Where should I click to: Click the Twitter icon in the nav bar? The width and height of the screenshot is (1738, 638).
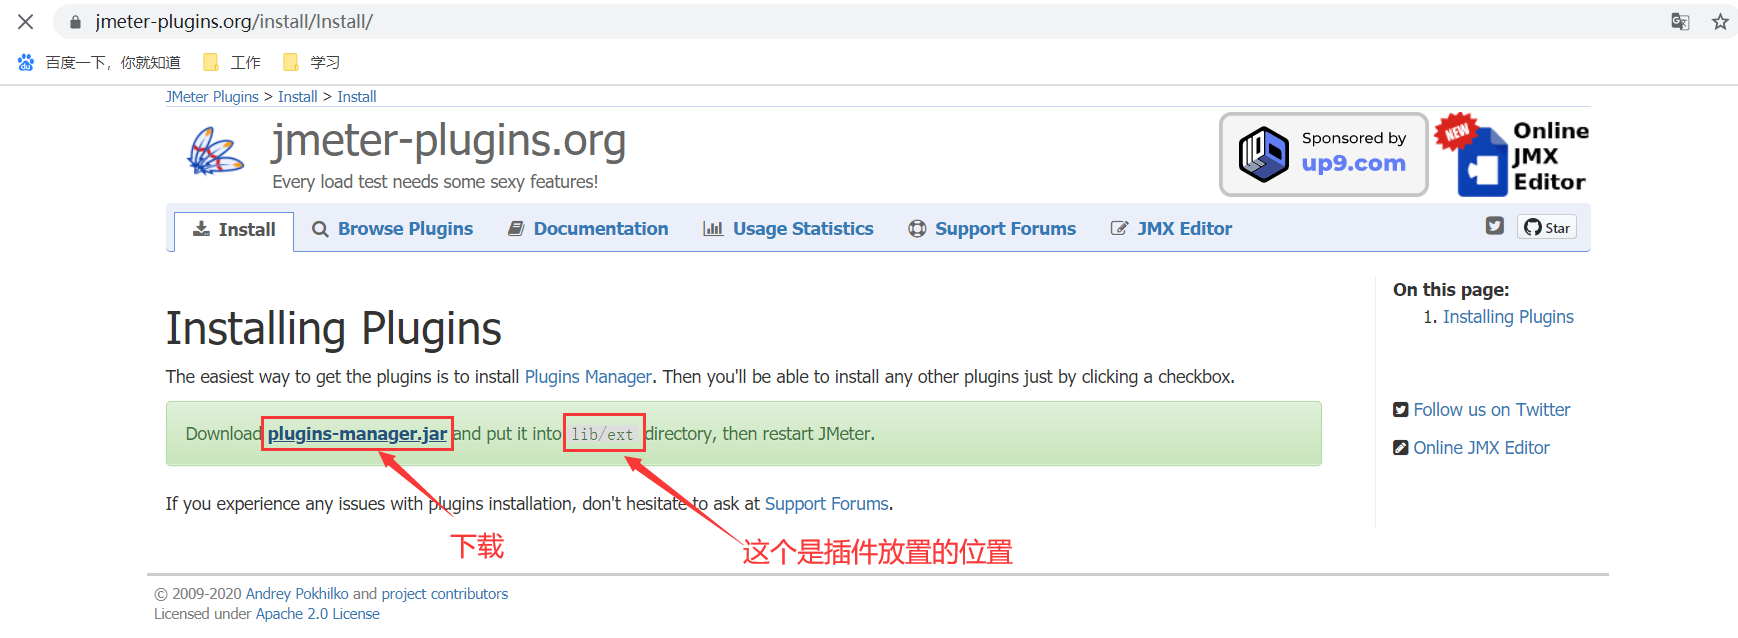click(1495, 226)
